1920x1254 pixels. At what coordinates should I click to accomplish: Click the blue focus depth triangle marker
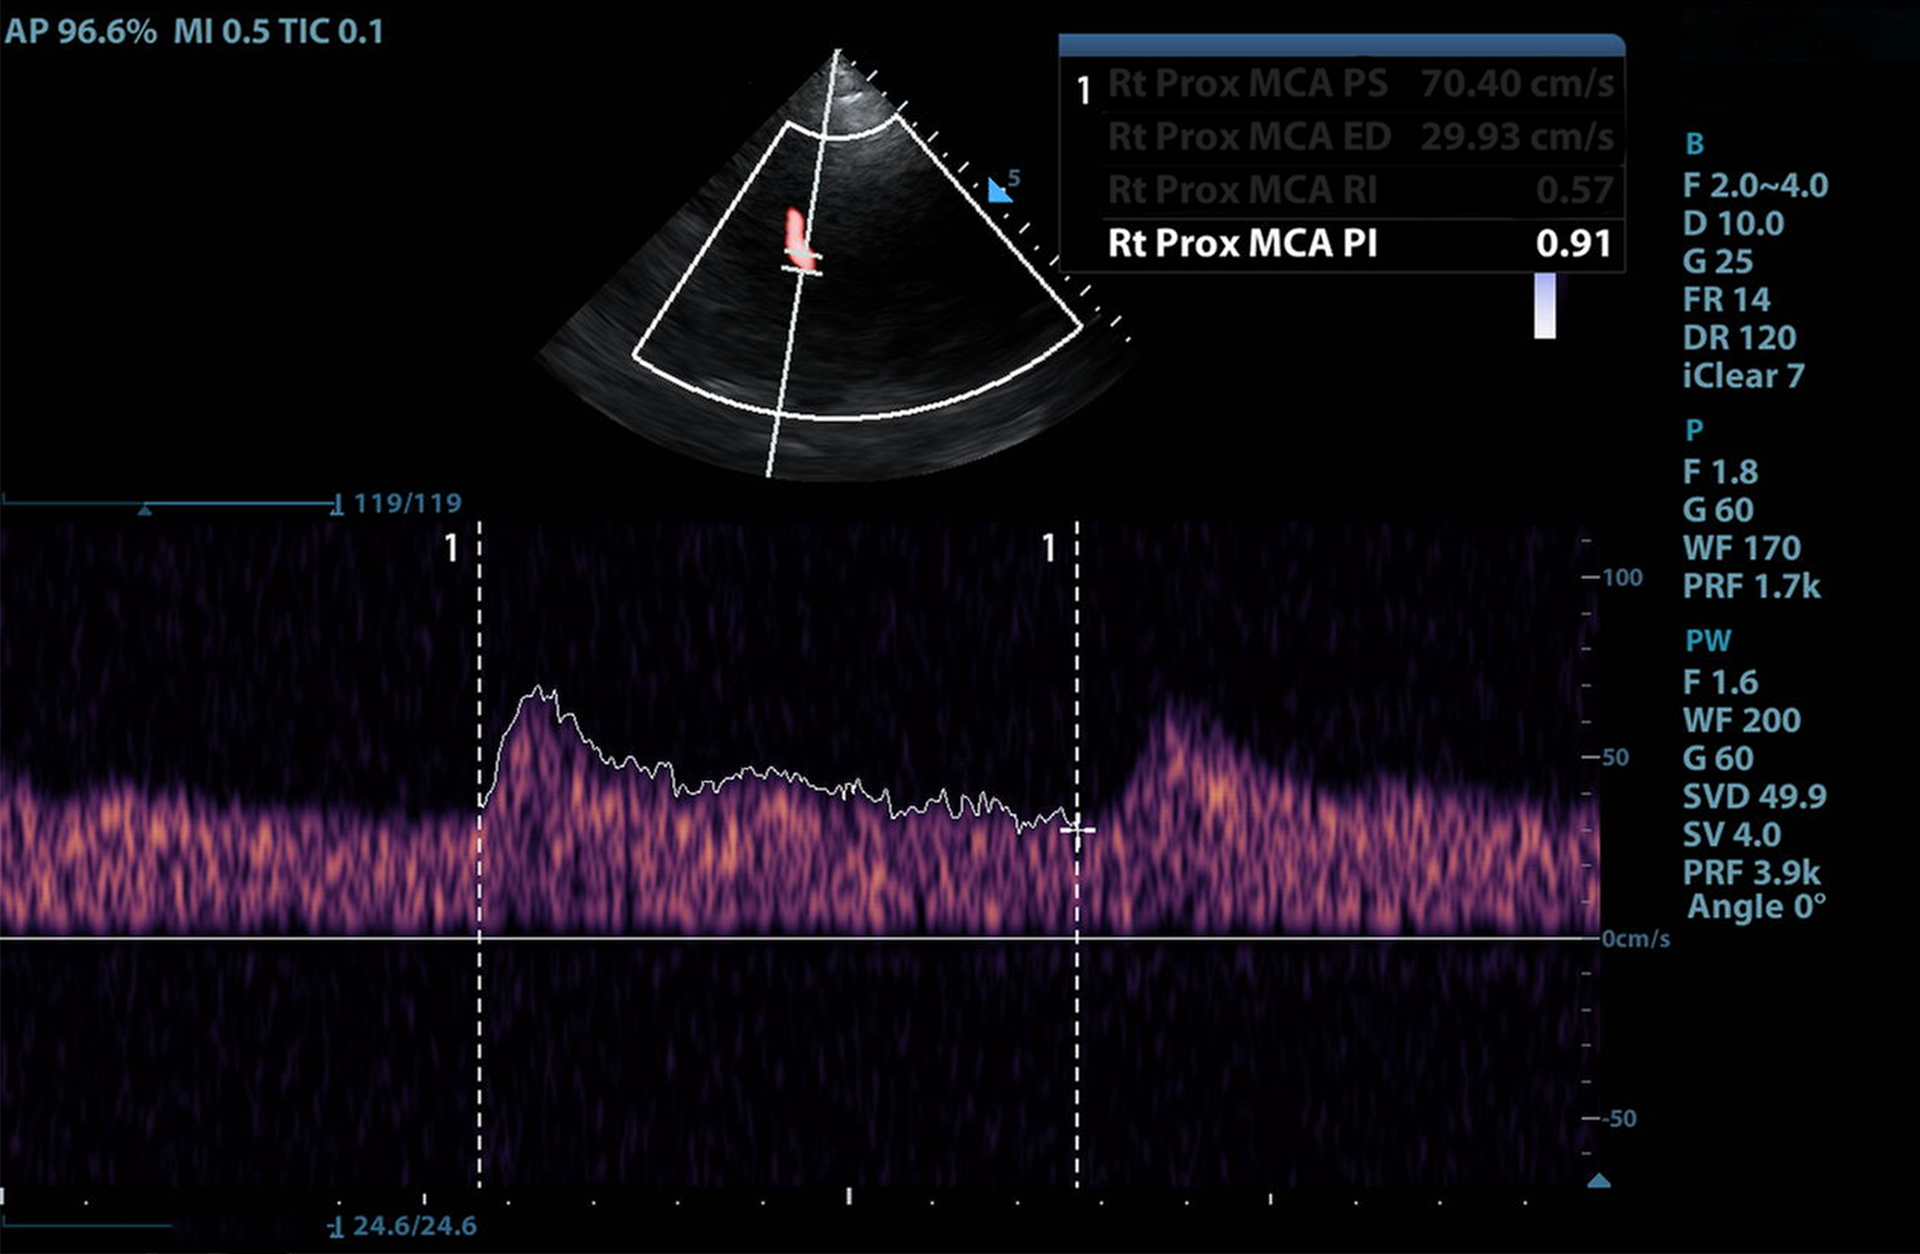pyautogui.click(x=998, y=191)
